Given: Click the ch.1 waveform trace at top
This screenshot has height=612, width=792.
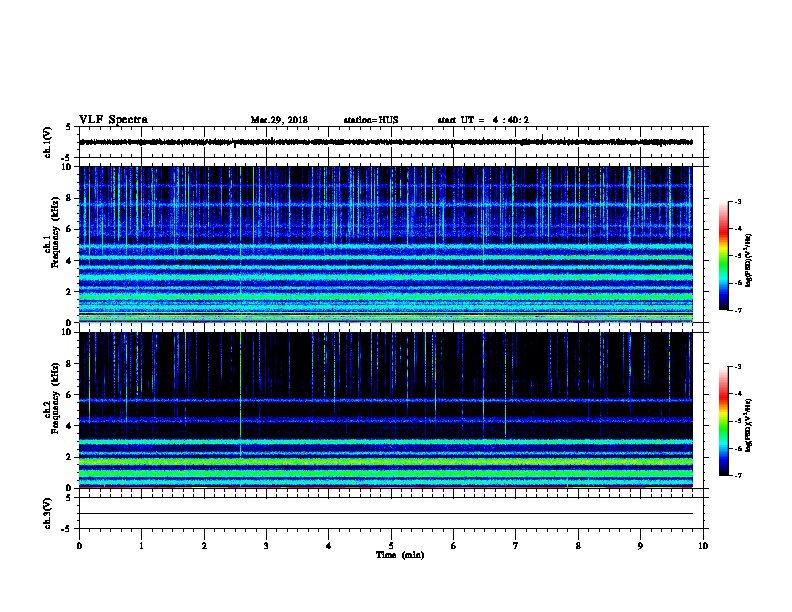Looking at the screenshot, I should (385, 142).
